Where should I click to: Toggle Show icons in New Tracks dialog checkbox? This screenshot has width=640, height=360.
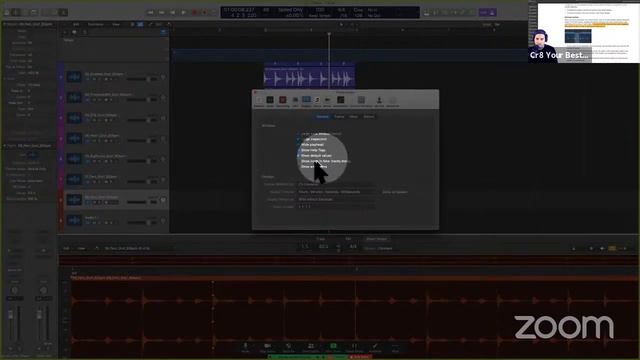tap(299, 161)
